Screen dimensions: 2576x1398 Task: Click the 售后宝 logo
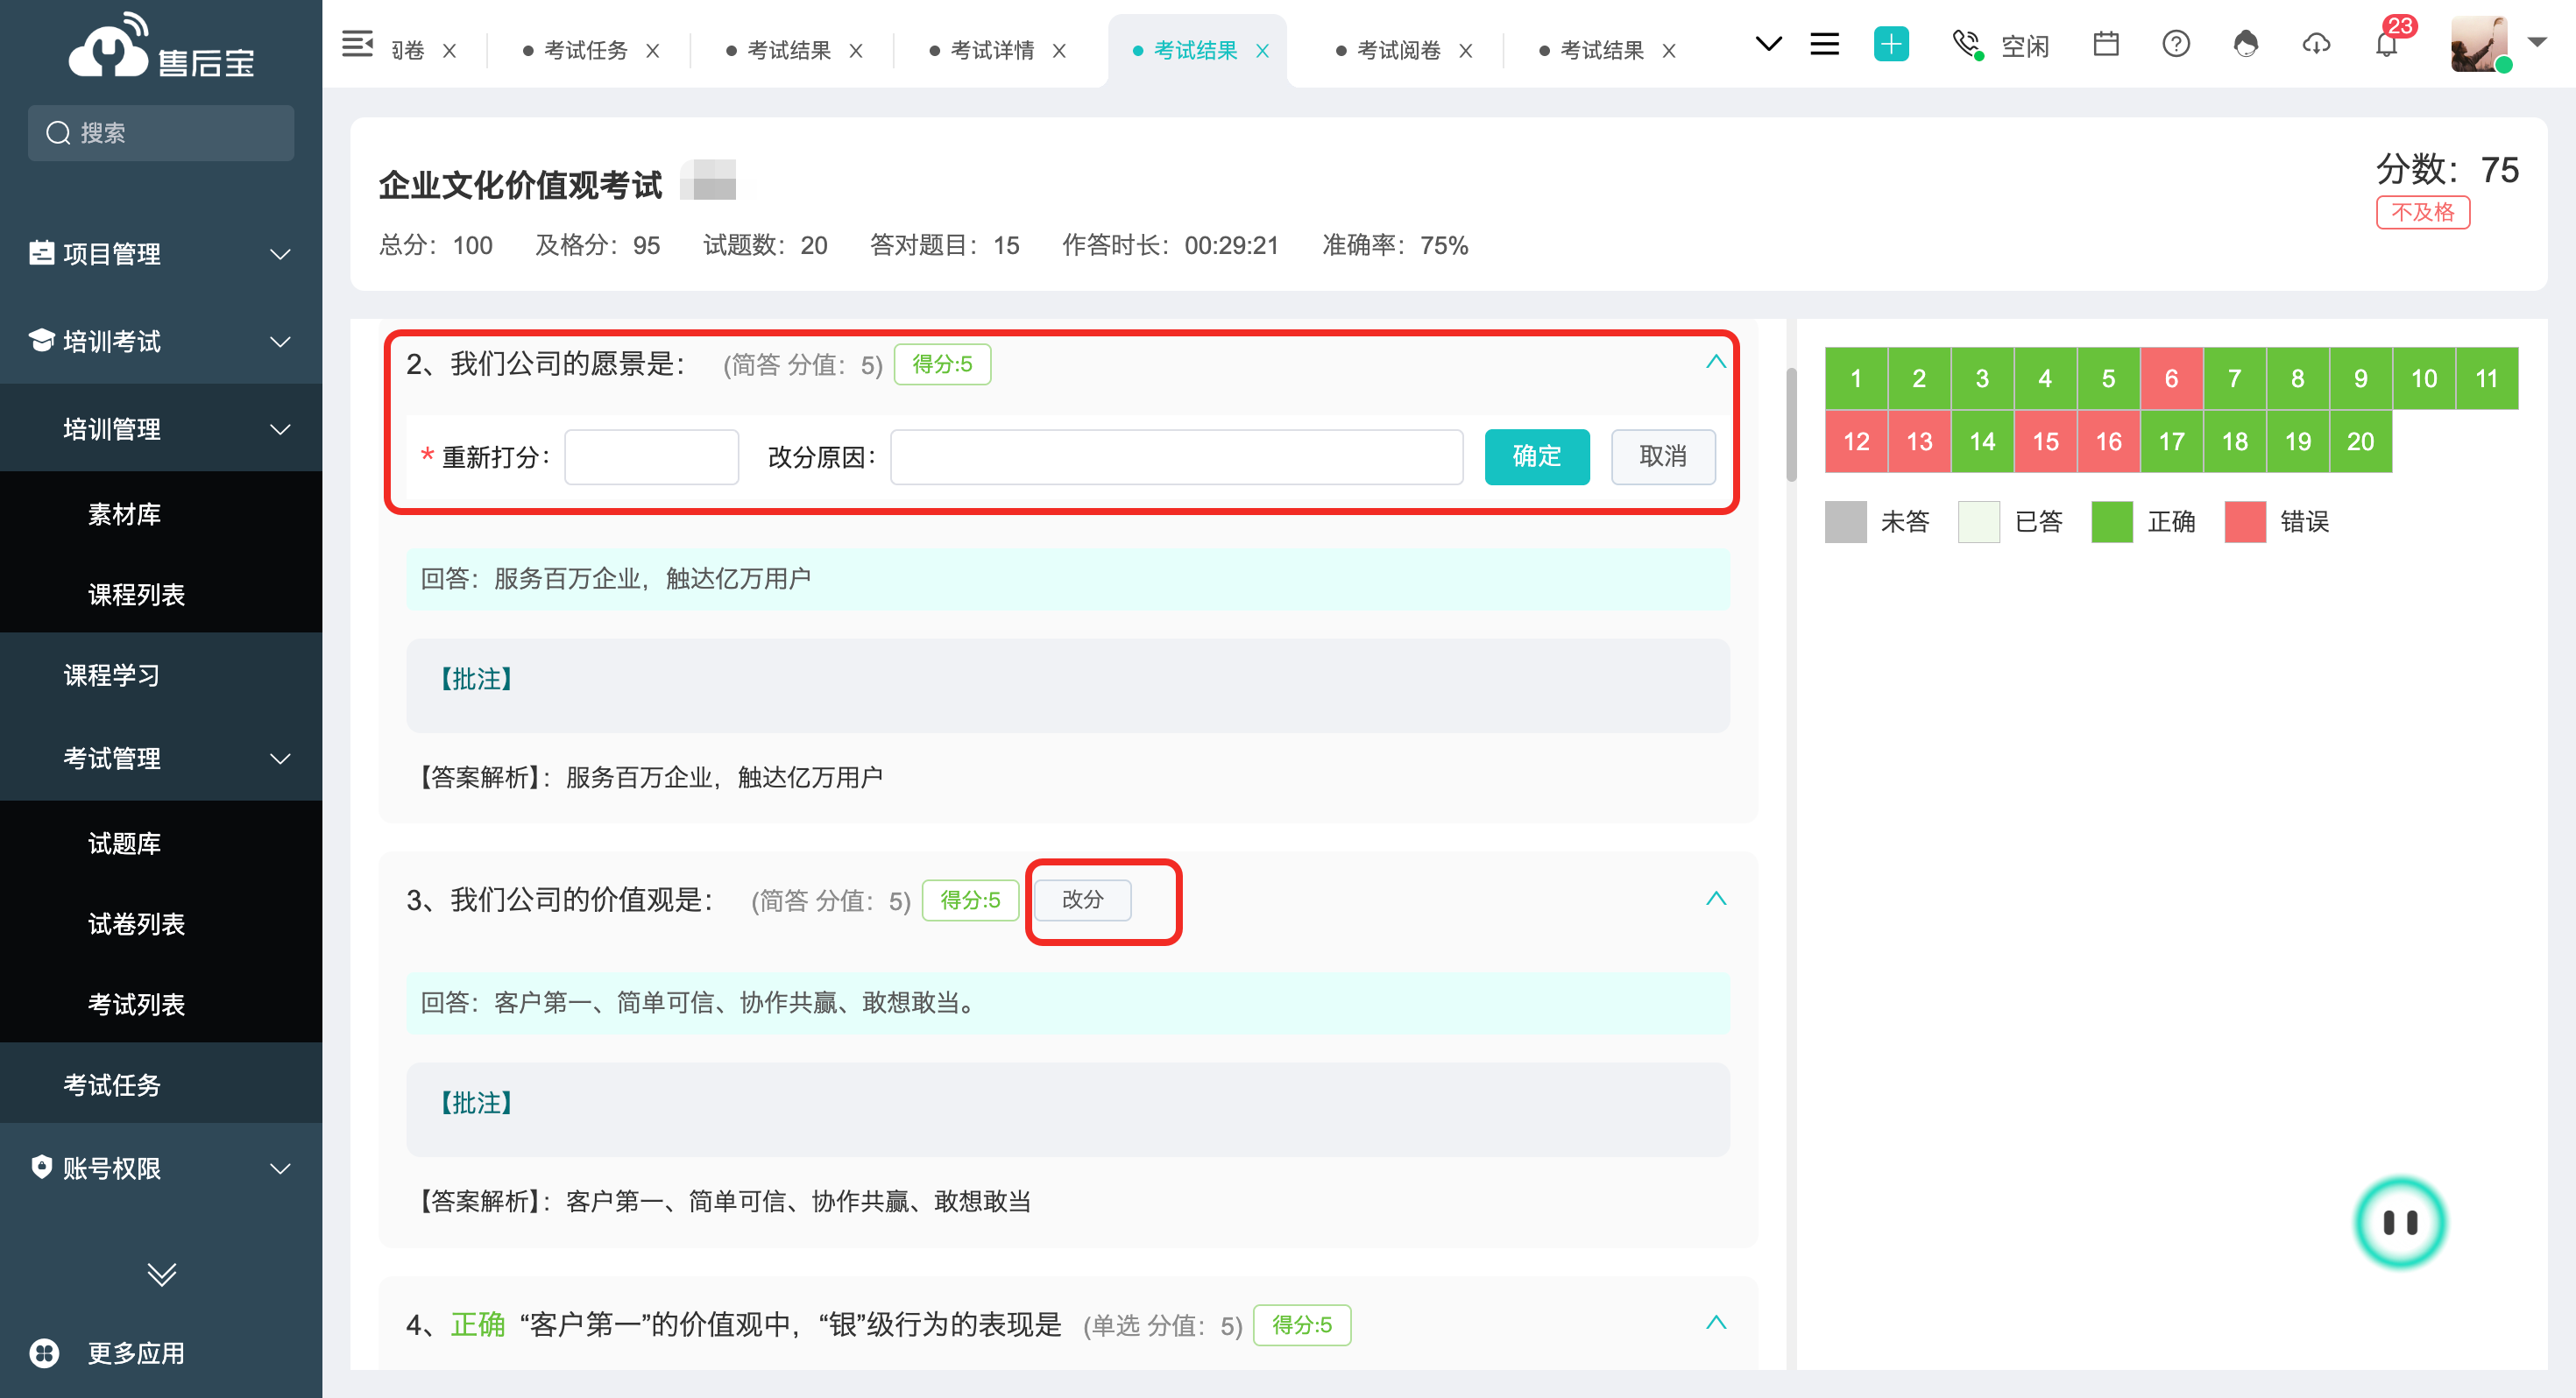pyautogui.click(x=161, y=47)
